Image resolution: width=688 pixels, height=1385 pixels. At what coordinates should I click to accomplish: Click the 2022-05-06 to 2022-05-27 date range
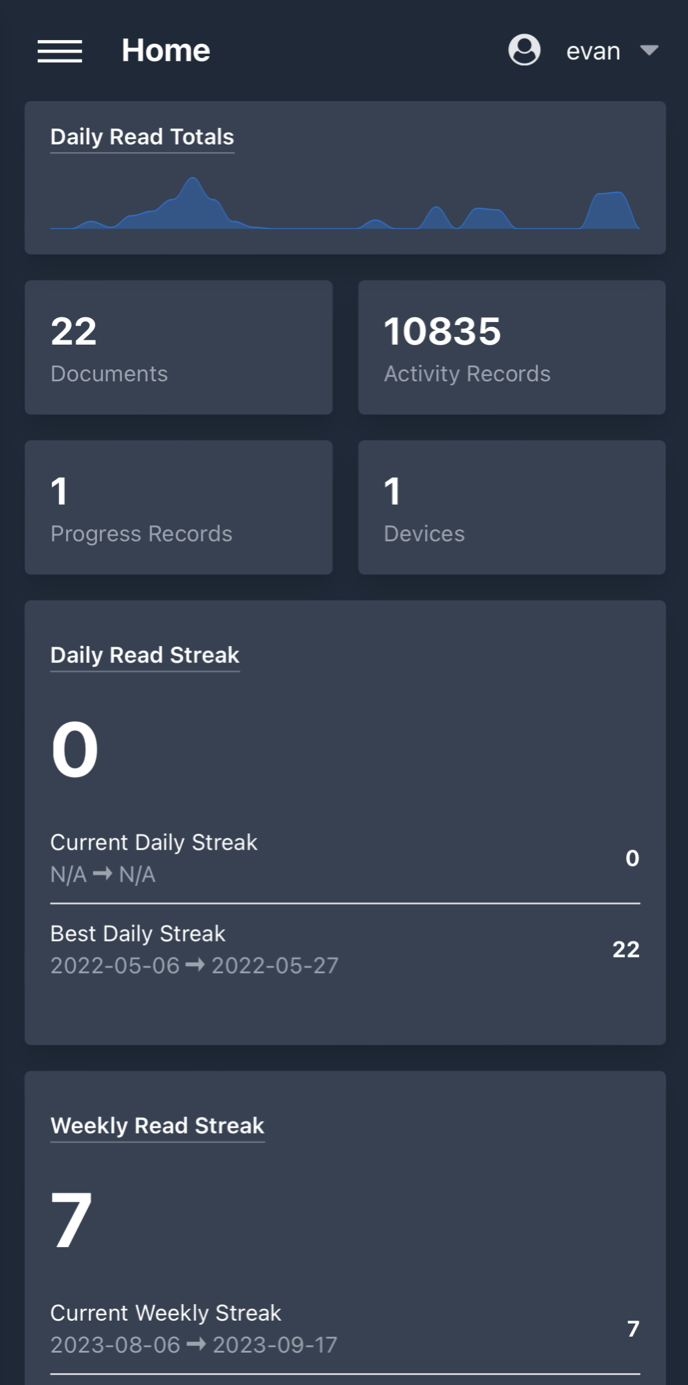[x=194, y=965]
